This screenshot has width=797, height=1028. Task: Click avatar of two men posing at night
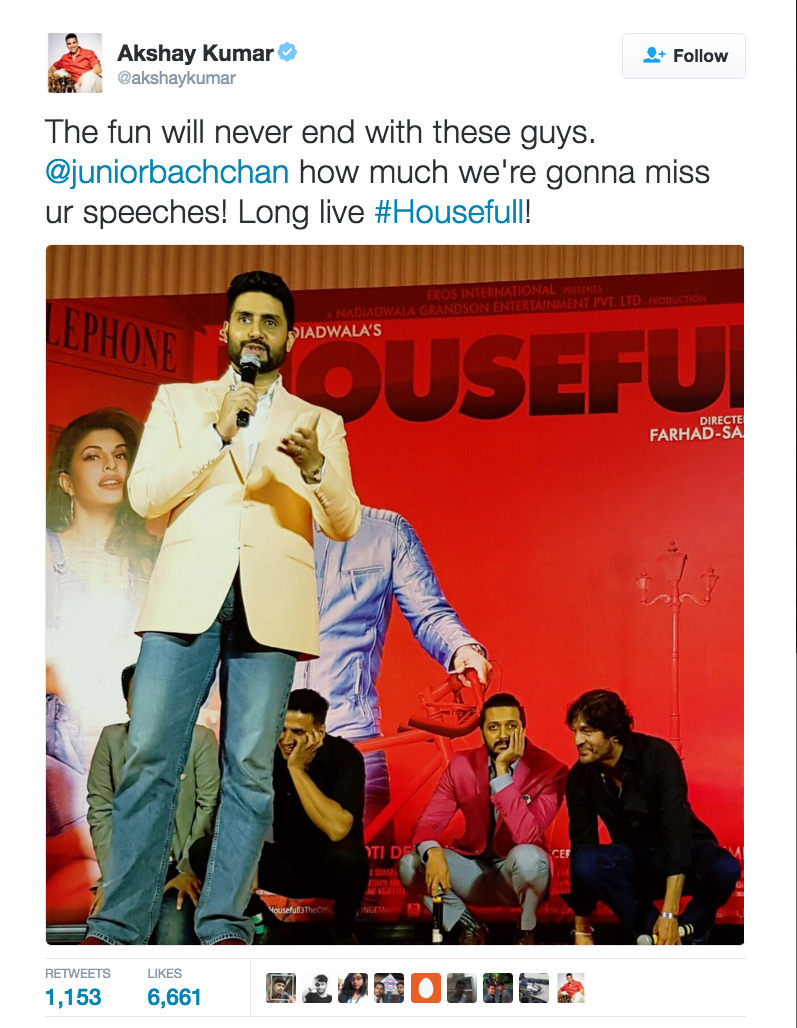(x=498, y=988)
